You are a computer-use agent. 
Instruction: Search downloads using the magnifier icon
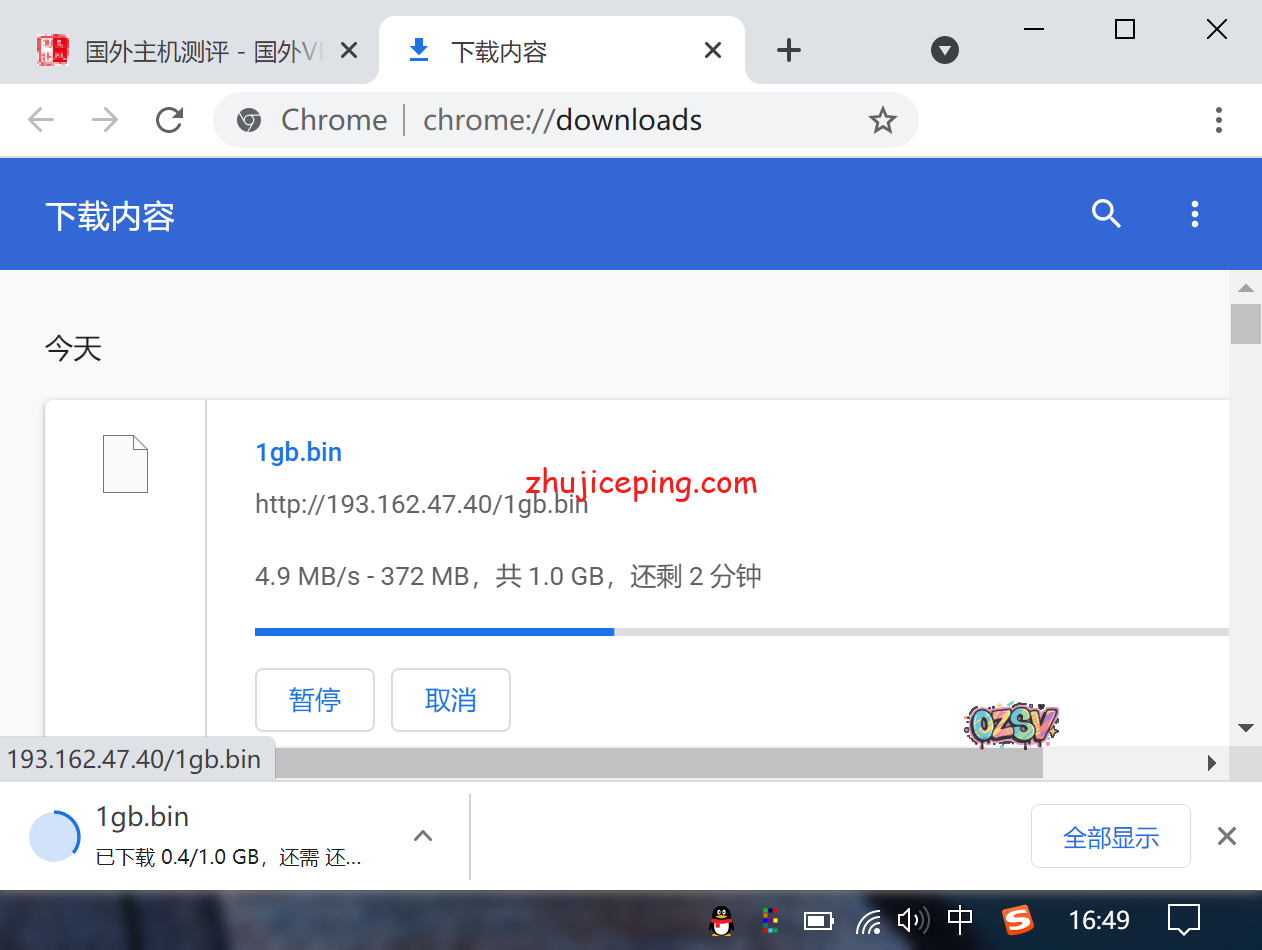(x=1106, y=214)
